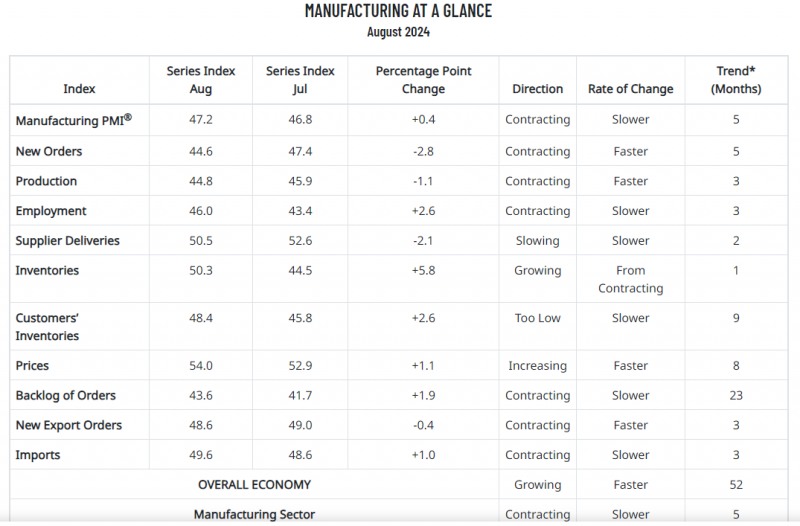Select the "OVERALL ECONOMY" row heading
Screen dimensions: 800x526
click(x=254, y=485)
